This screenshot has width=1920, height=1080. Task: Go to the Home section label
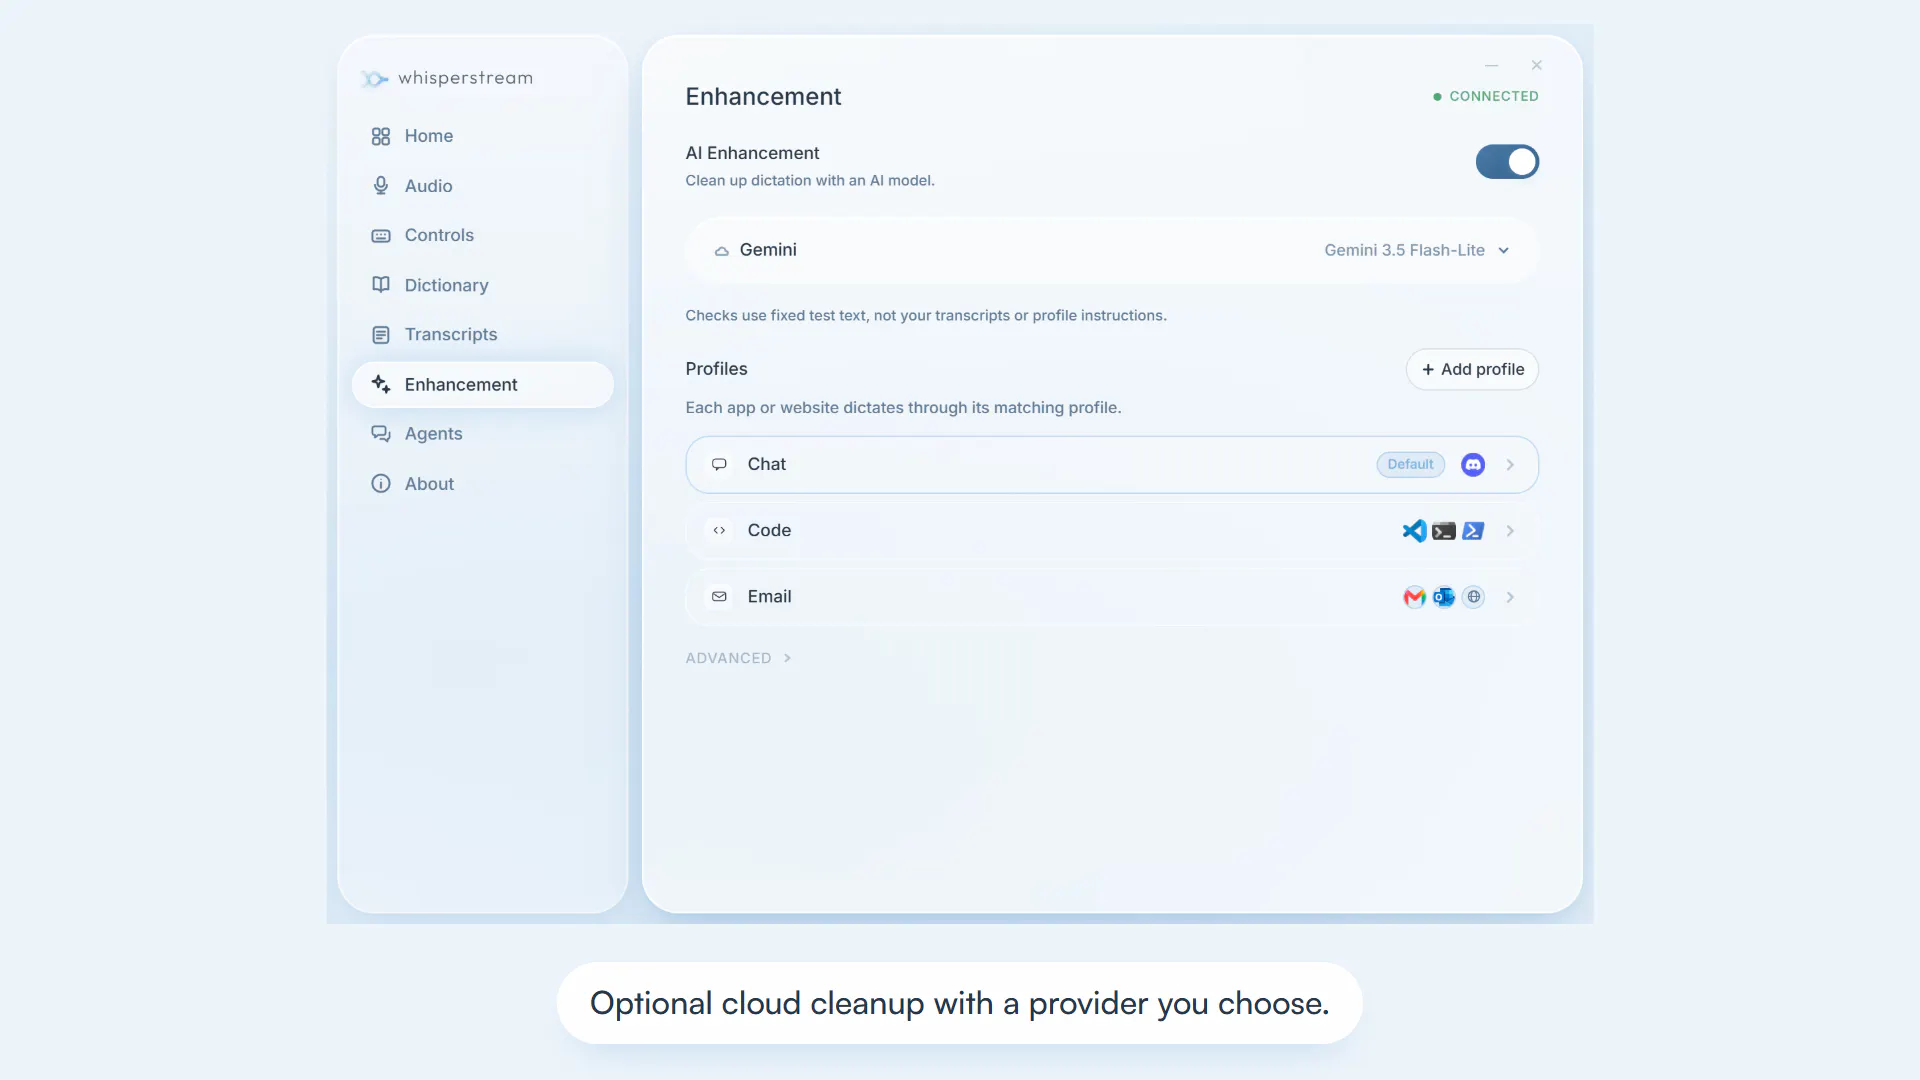click(429, 136)
